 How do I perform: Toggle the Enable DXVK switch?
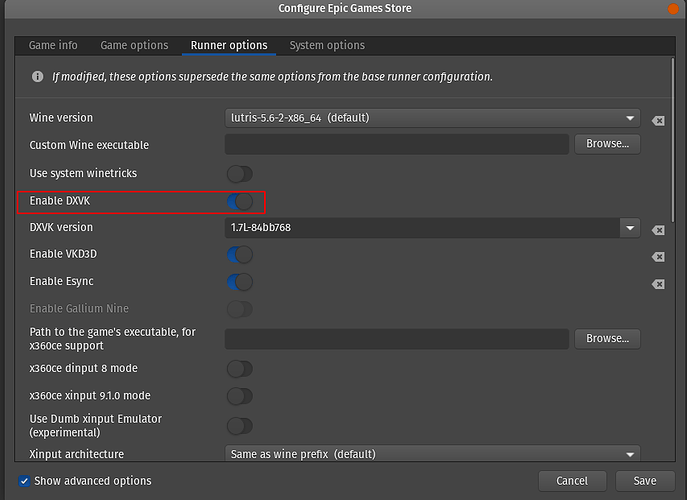(x=240, y=202)
